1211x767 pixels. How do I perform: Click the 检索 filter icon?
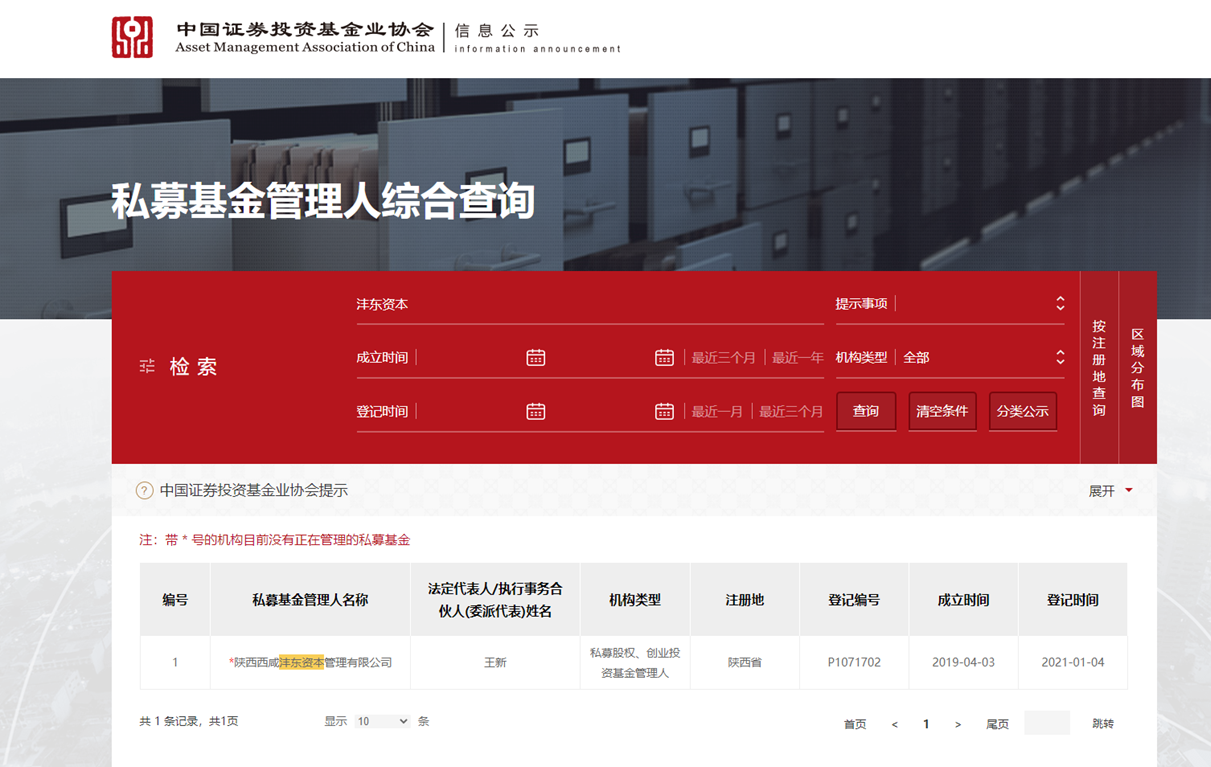pos(147,367)
